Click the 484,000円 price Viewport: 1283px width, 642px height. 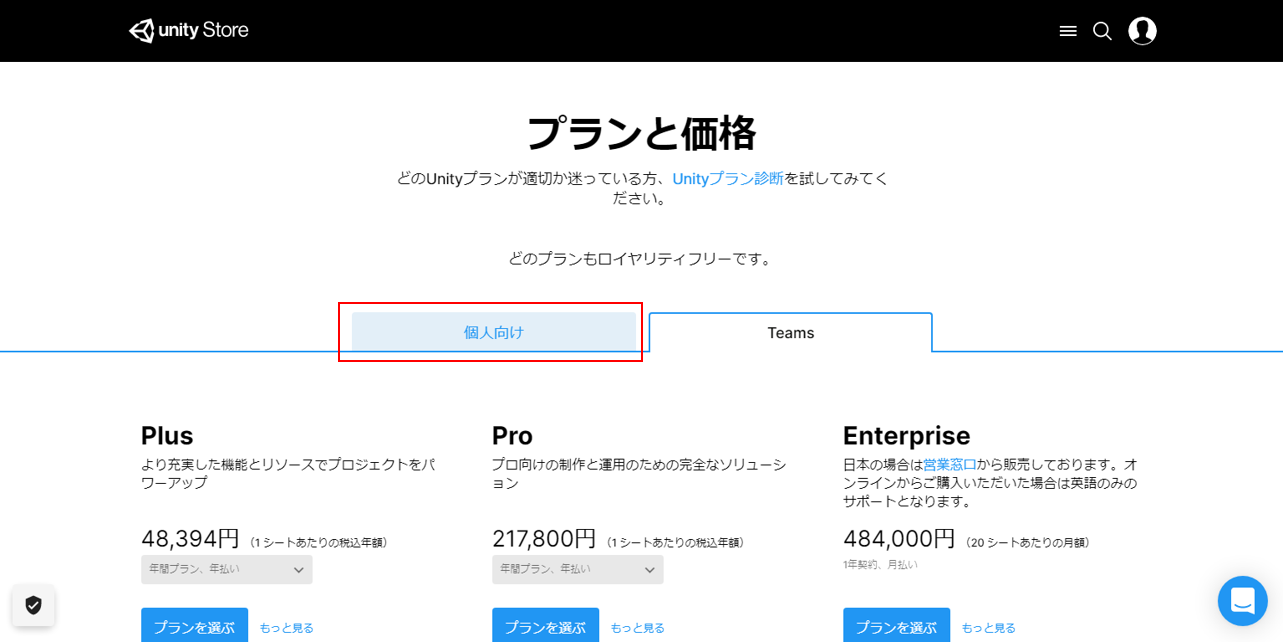coord(899,539)
